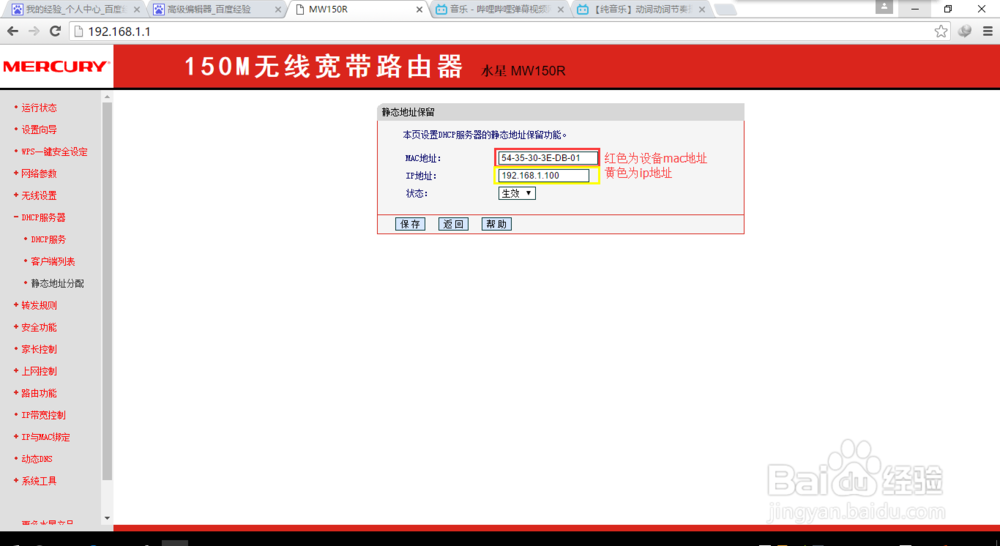Expand 网络参数 menu
Image resolution: width=1000 pixels, height=546 pixels.
(x=39, y=173)
